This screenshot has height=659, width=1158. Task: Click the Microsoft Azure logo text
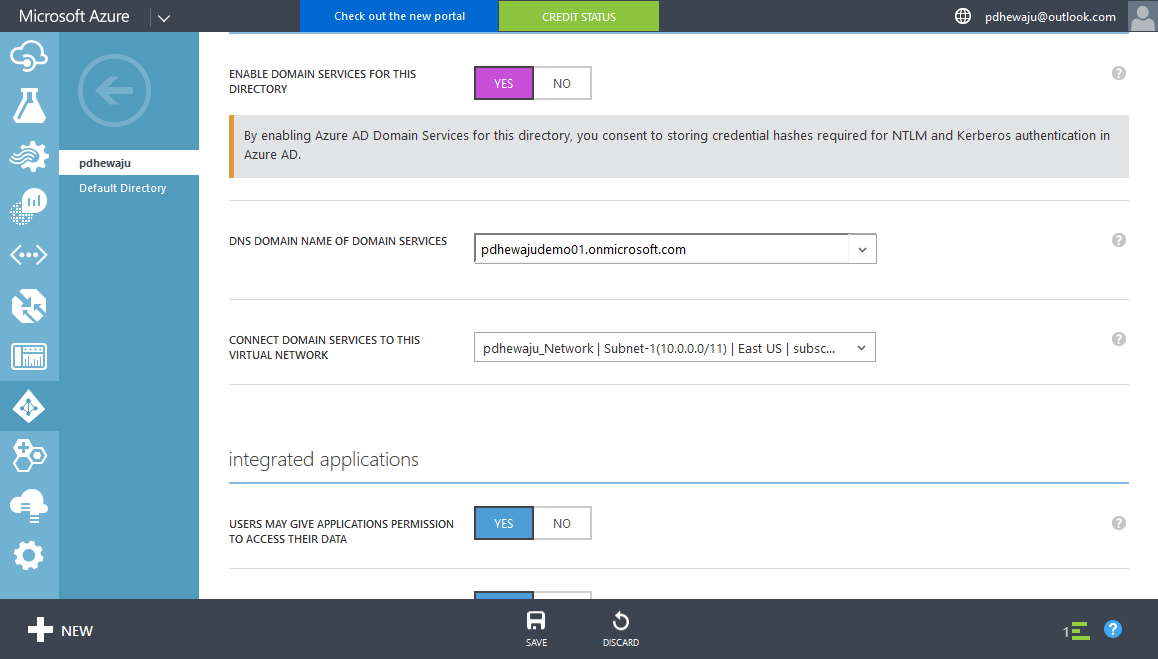point(74,16)
